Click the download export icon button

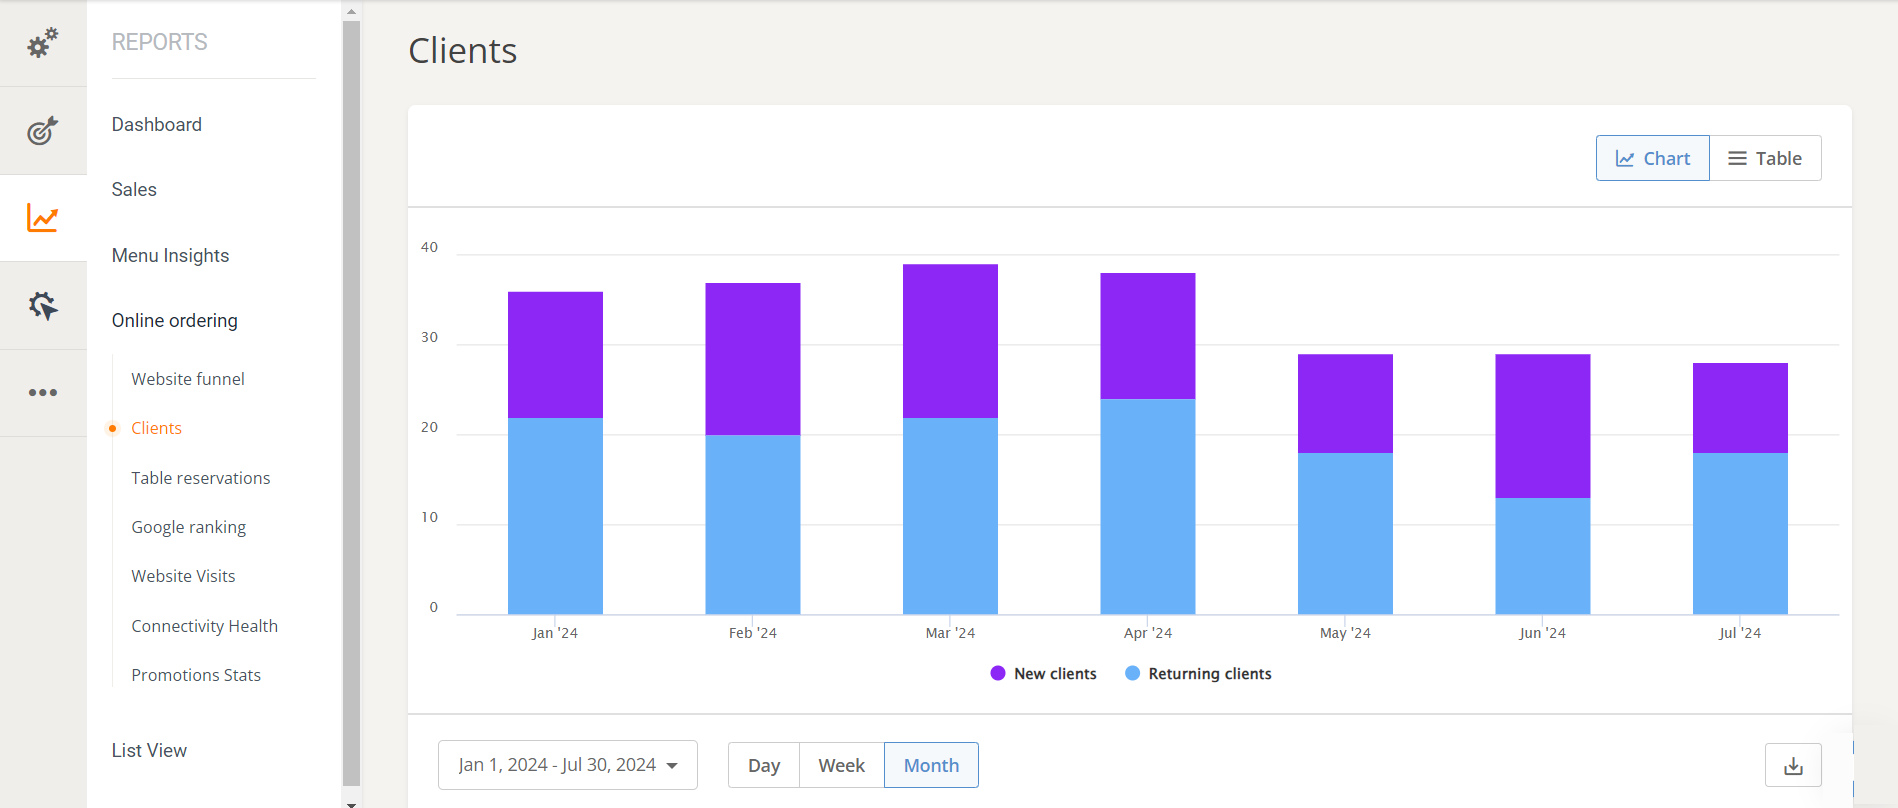click(x=1792, y=766)
